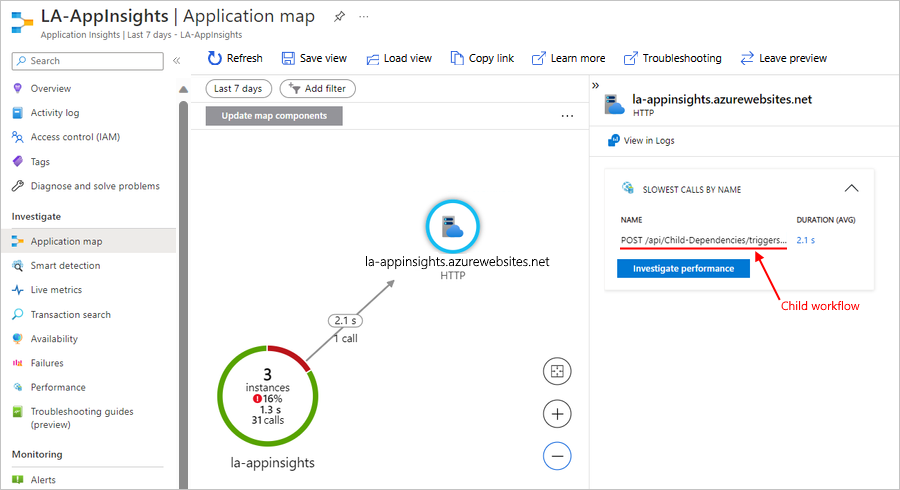Click the Overview lightbulb icon
The width and height of the screenshot is (900, 490).
pos(18,88)
